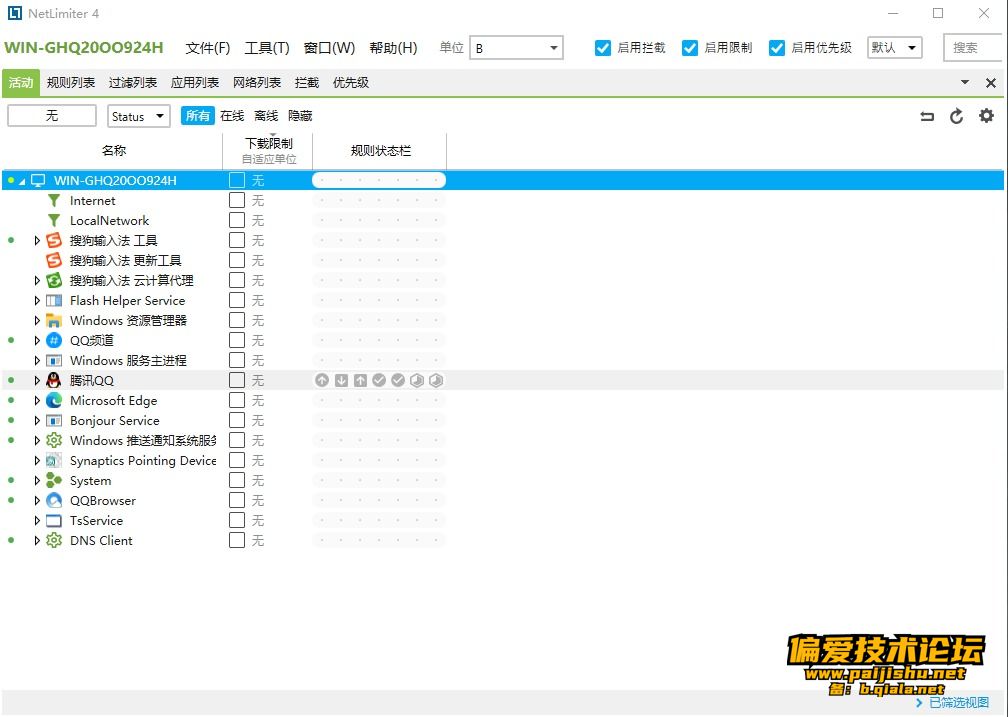Click the Flash Helper Service icon
The width and height of the screenshot is (1008, 717).
pos(54,300)
